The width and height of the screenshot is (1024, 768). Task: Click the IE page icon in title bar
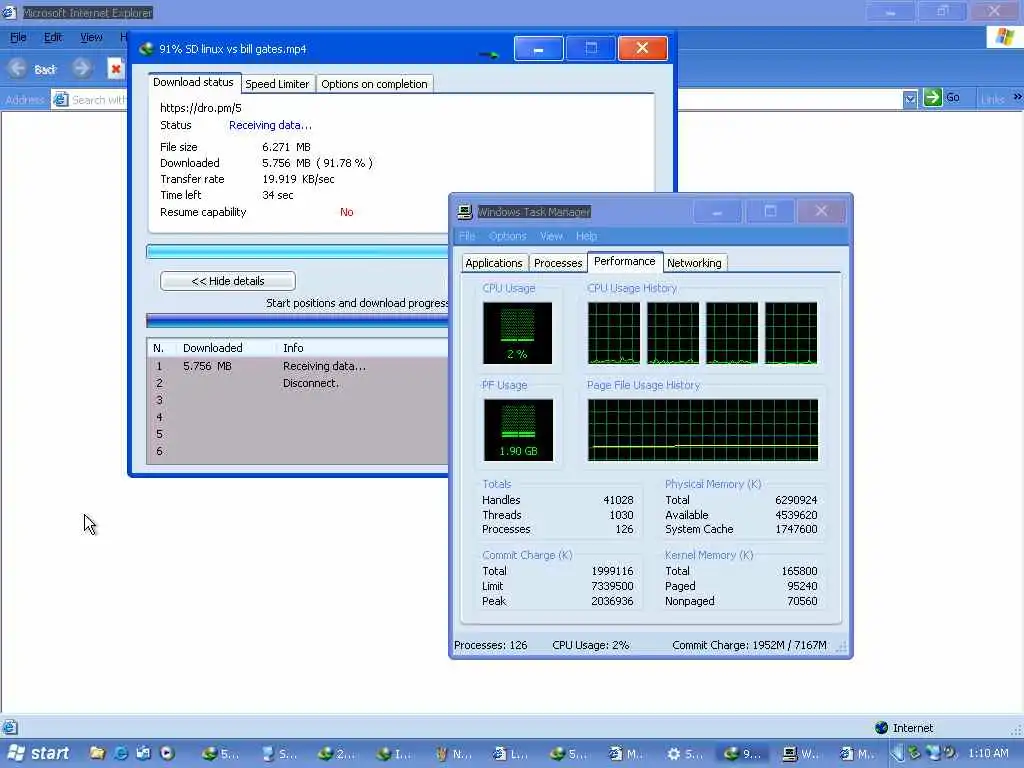(x=8, y=12)
